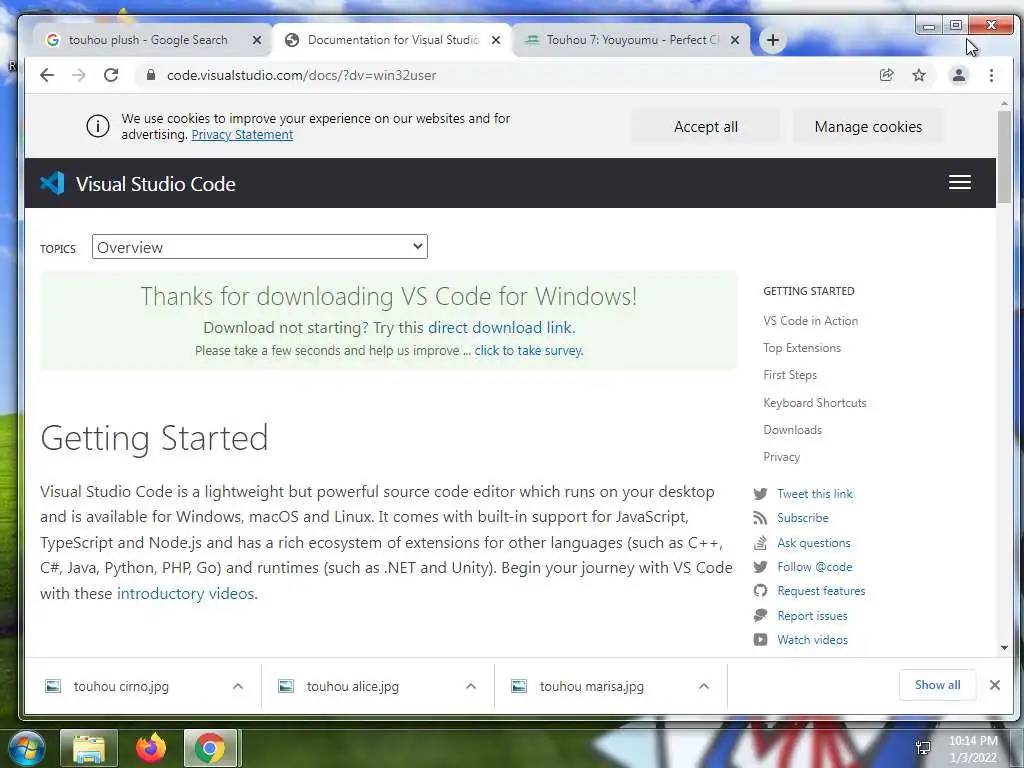Click Twitter icon beside Follow @code
1024x768 pixels.
tap(760, 567)
